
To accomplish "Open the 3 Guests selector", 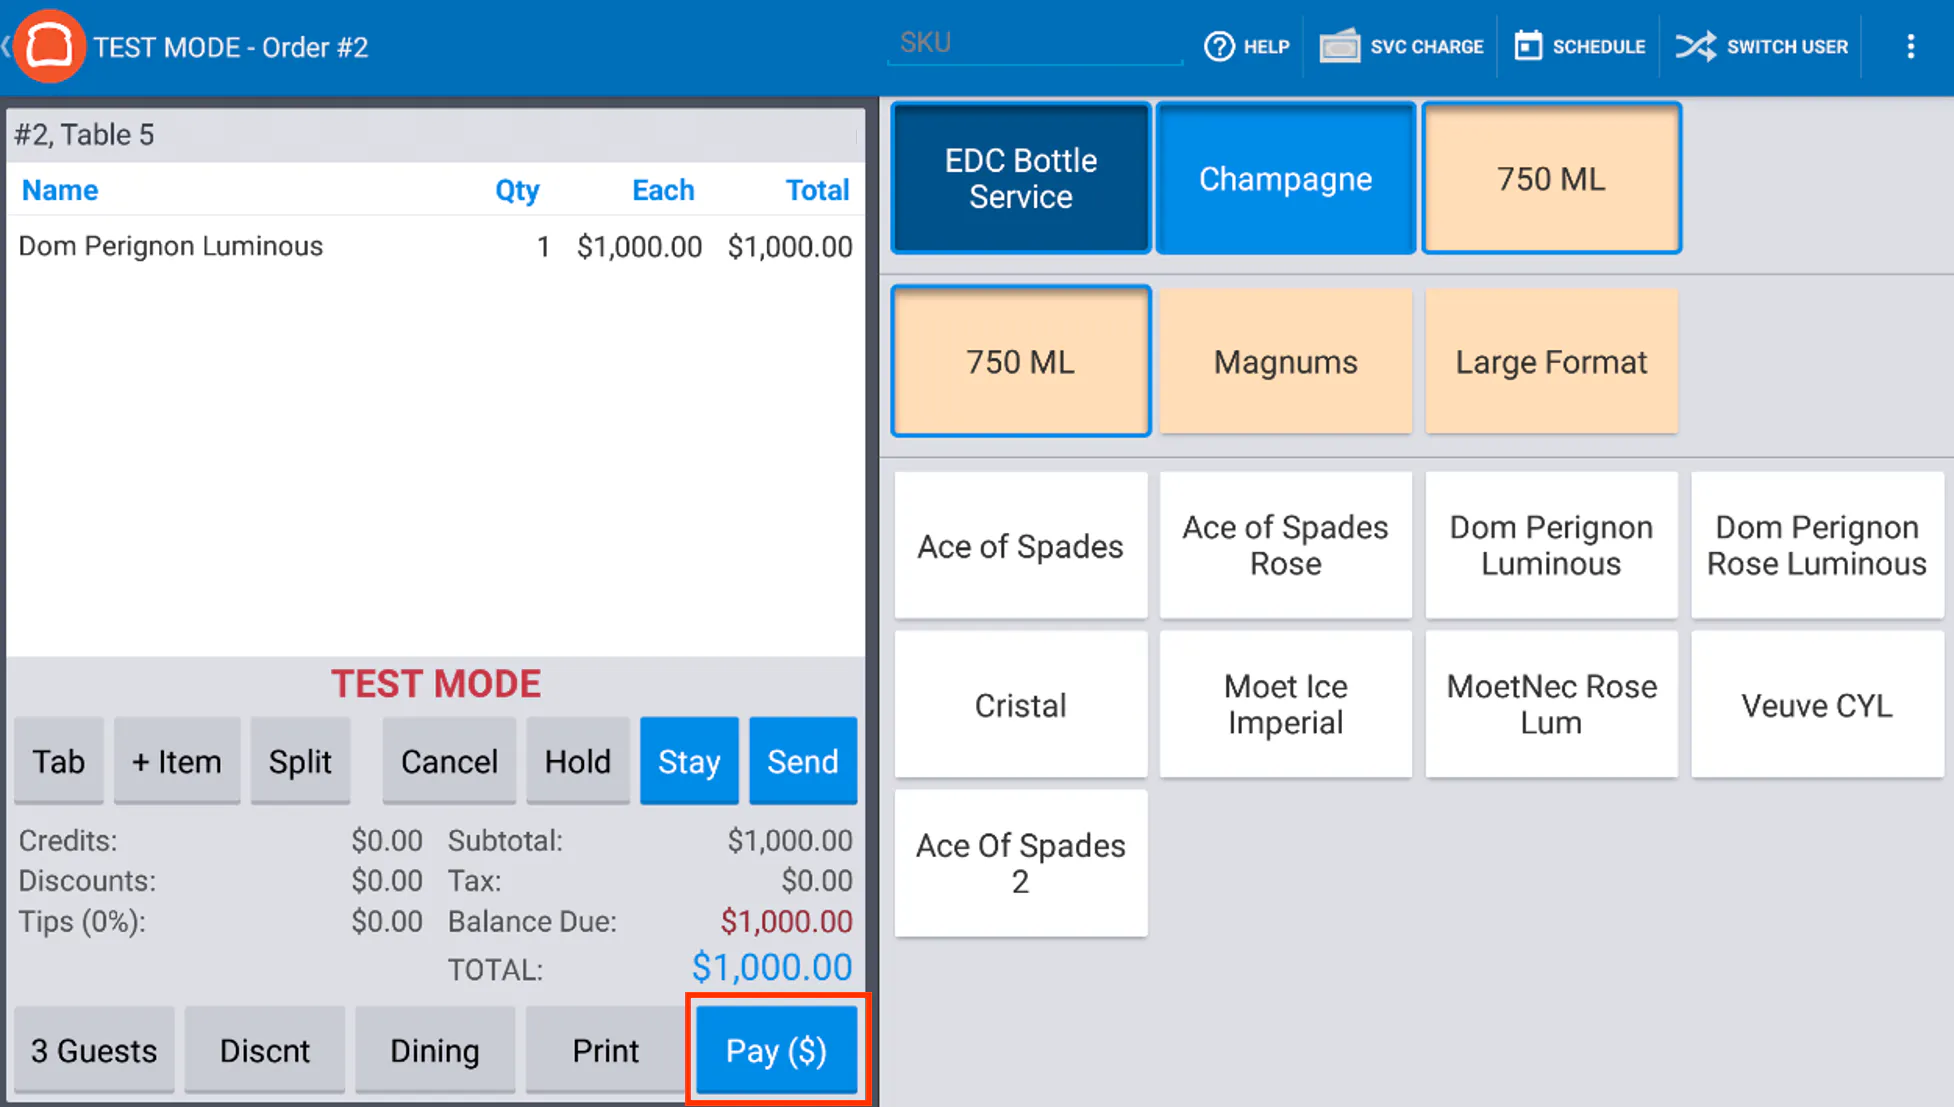I will (94, 1050).
